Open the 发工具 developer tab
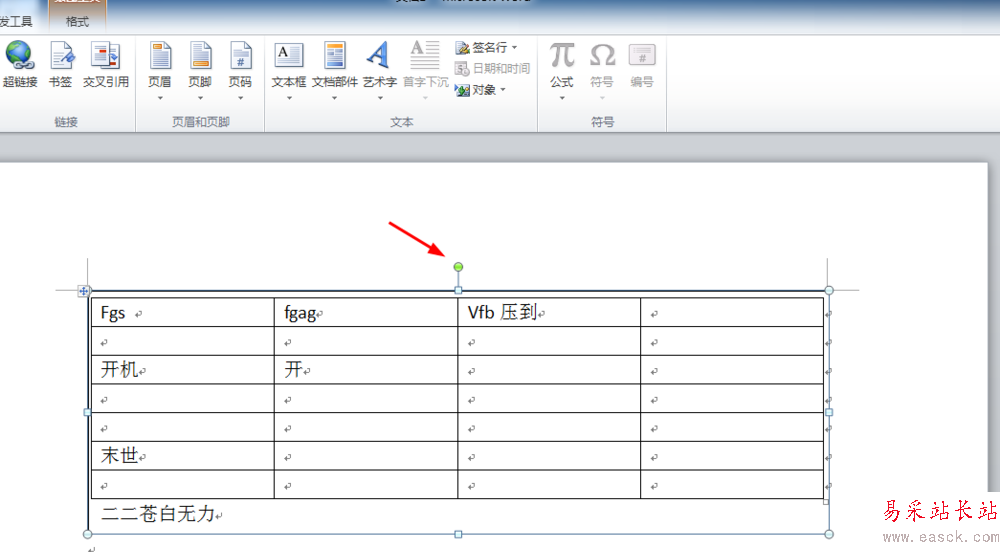This screenshot has width=1000, height=552. pyautogui.click(x=15, y=22)
